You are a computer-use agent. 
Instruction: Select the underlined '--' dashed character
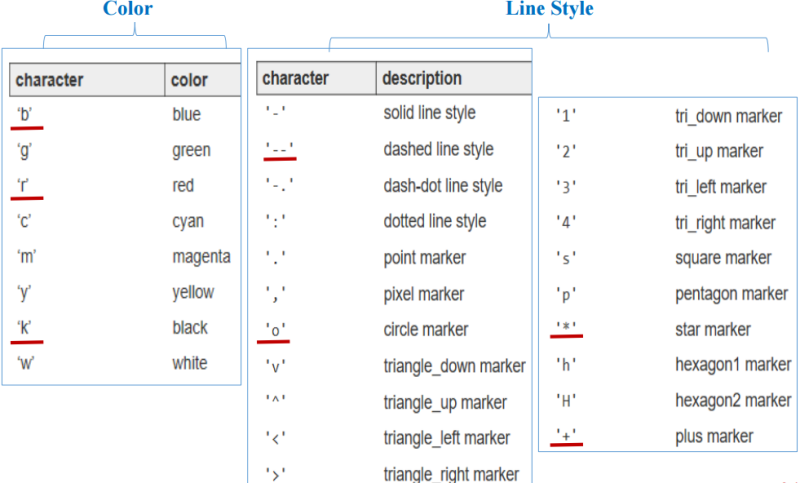pos(279,150)
